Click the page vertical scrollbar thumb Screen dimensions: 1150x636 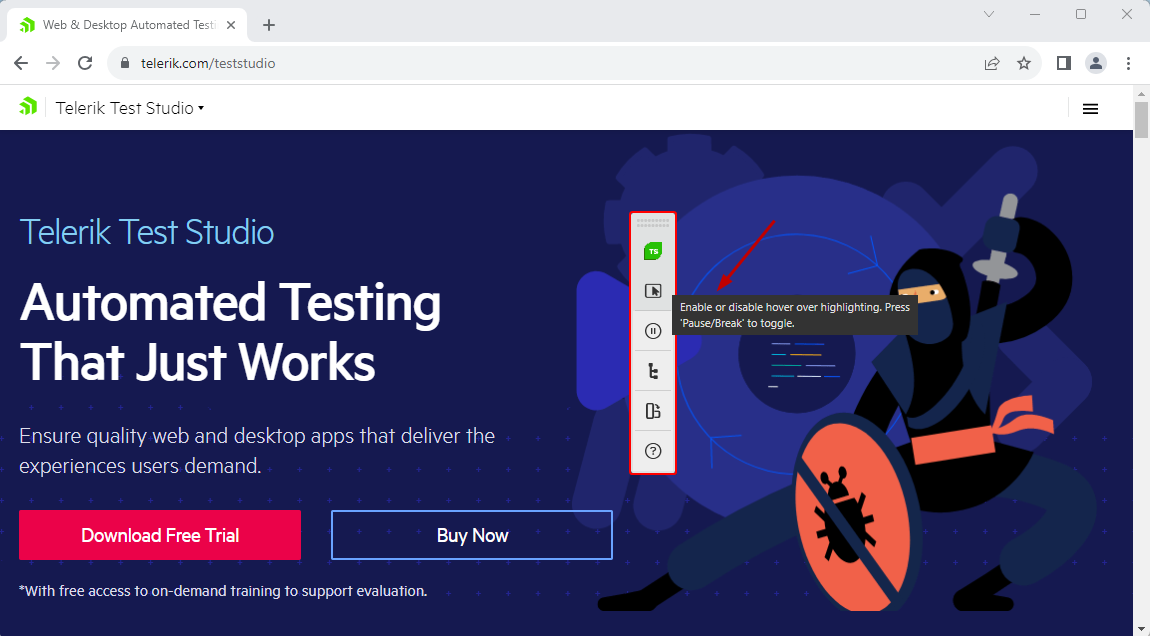[x=1141, y=120]
